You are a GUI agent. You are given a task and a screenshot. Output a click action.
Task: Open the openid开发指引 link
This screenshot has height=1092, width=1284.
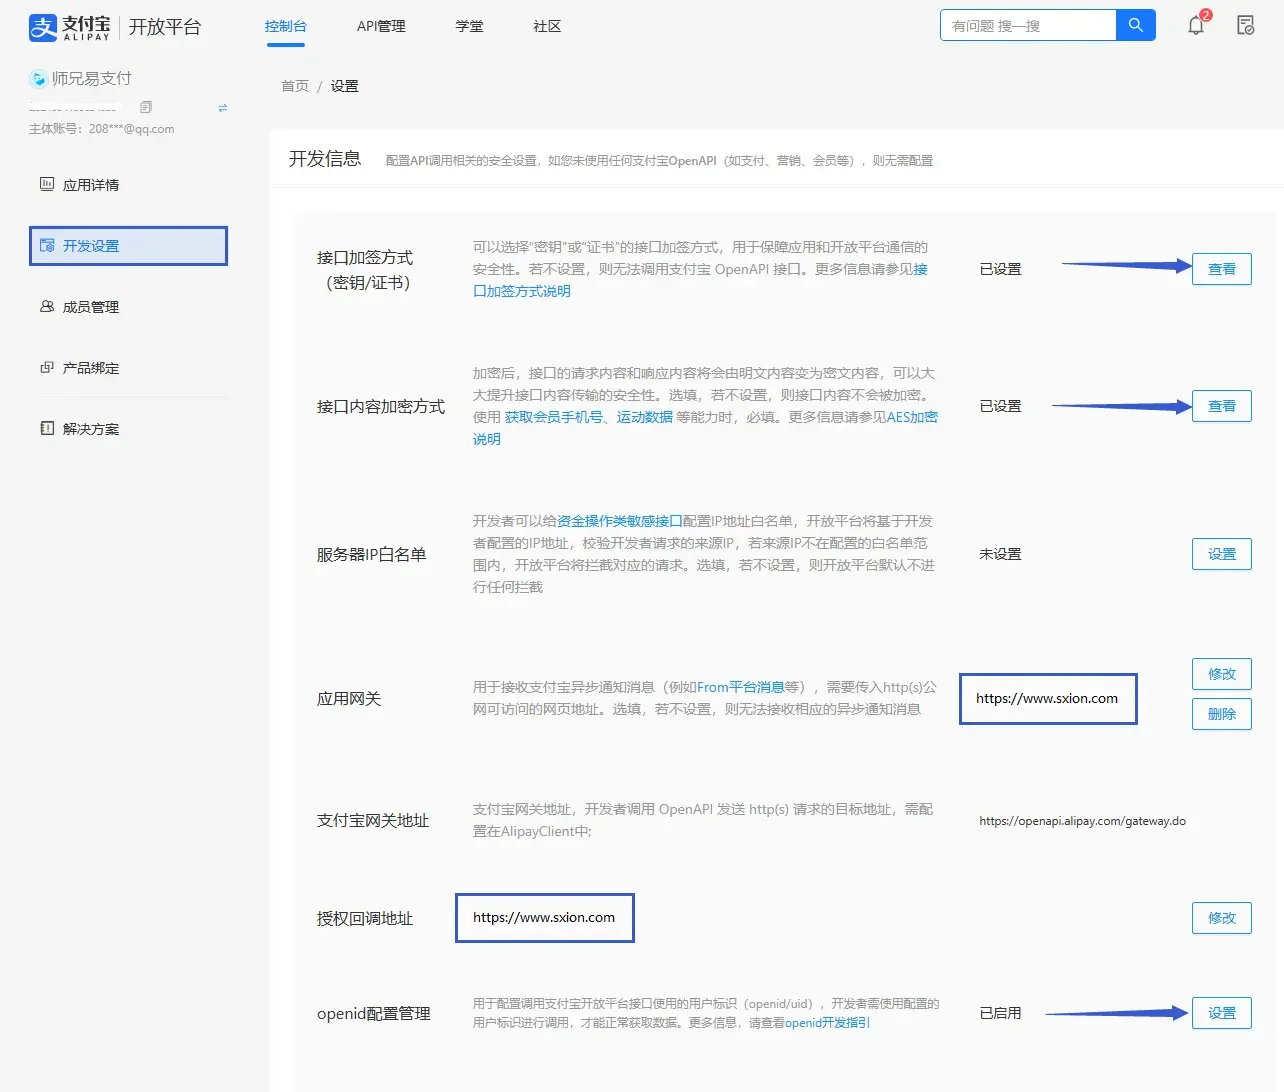[826, 1023]
